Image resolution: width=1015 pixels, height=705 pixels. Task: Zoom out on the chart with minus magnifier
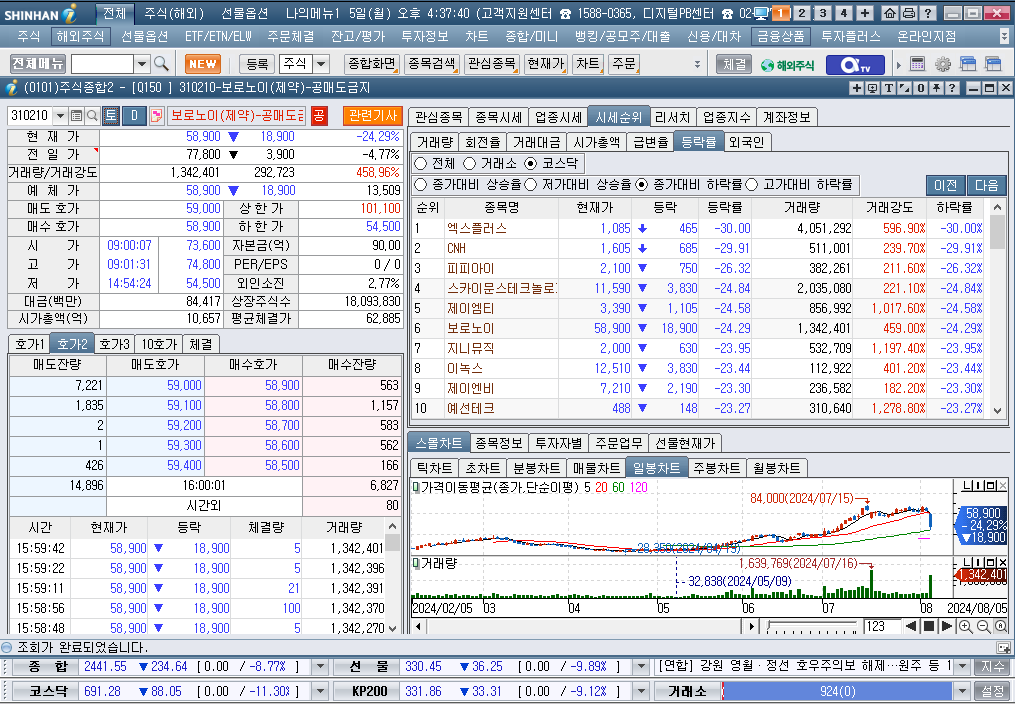pyautogui.click(x=983, y=626)
